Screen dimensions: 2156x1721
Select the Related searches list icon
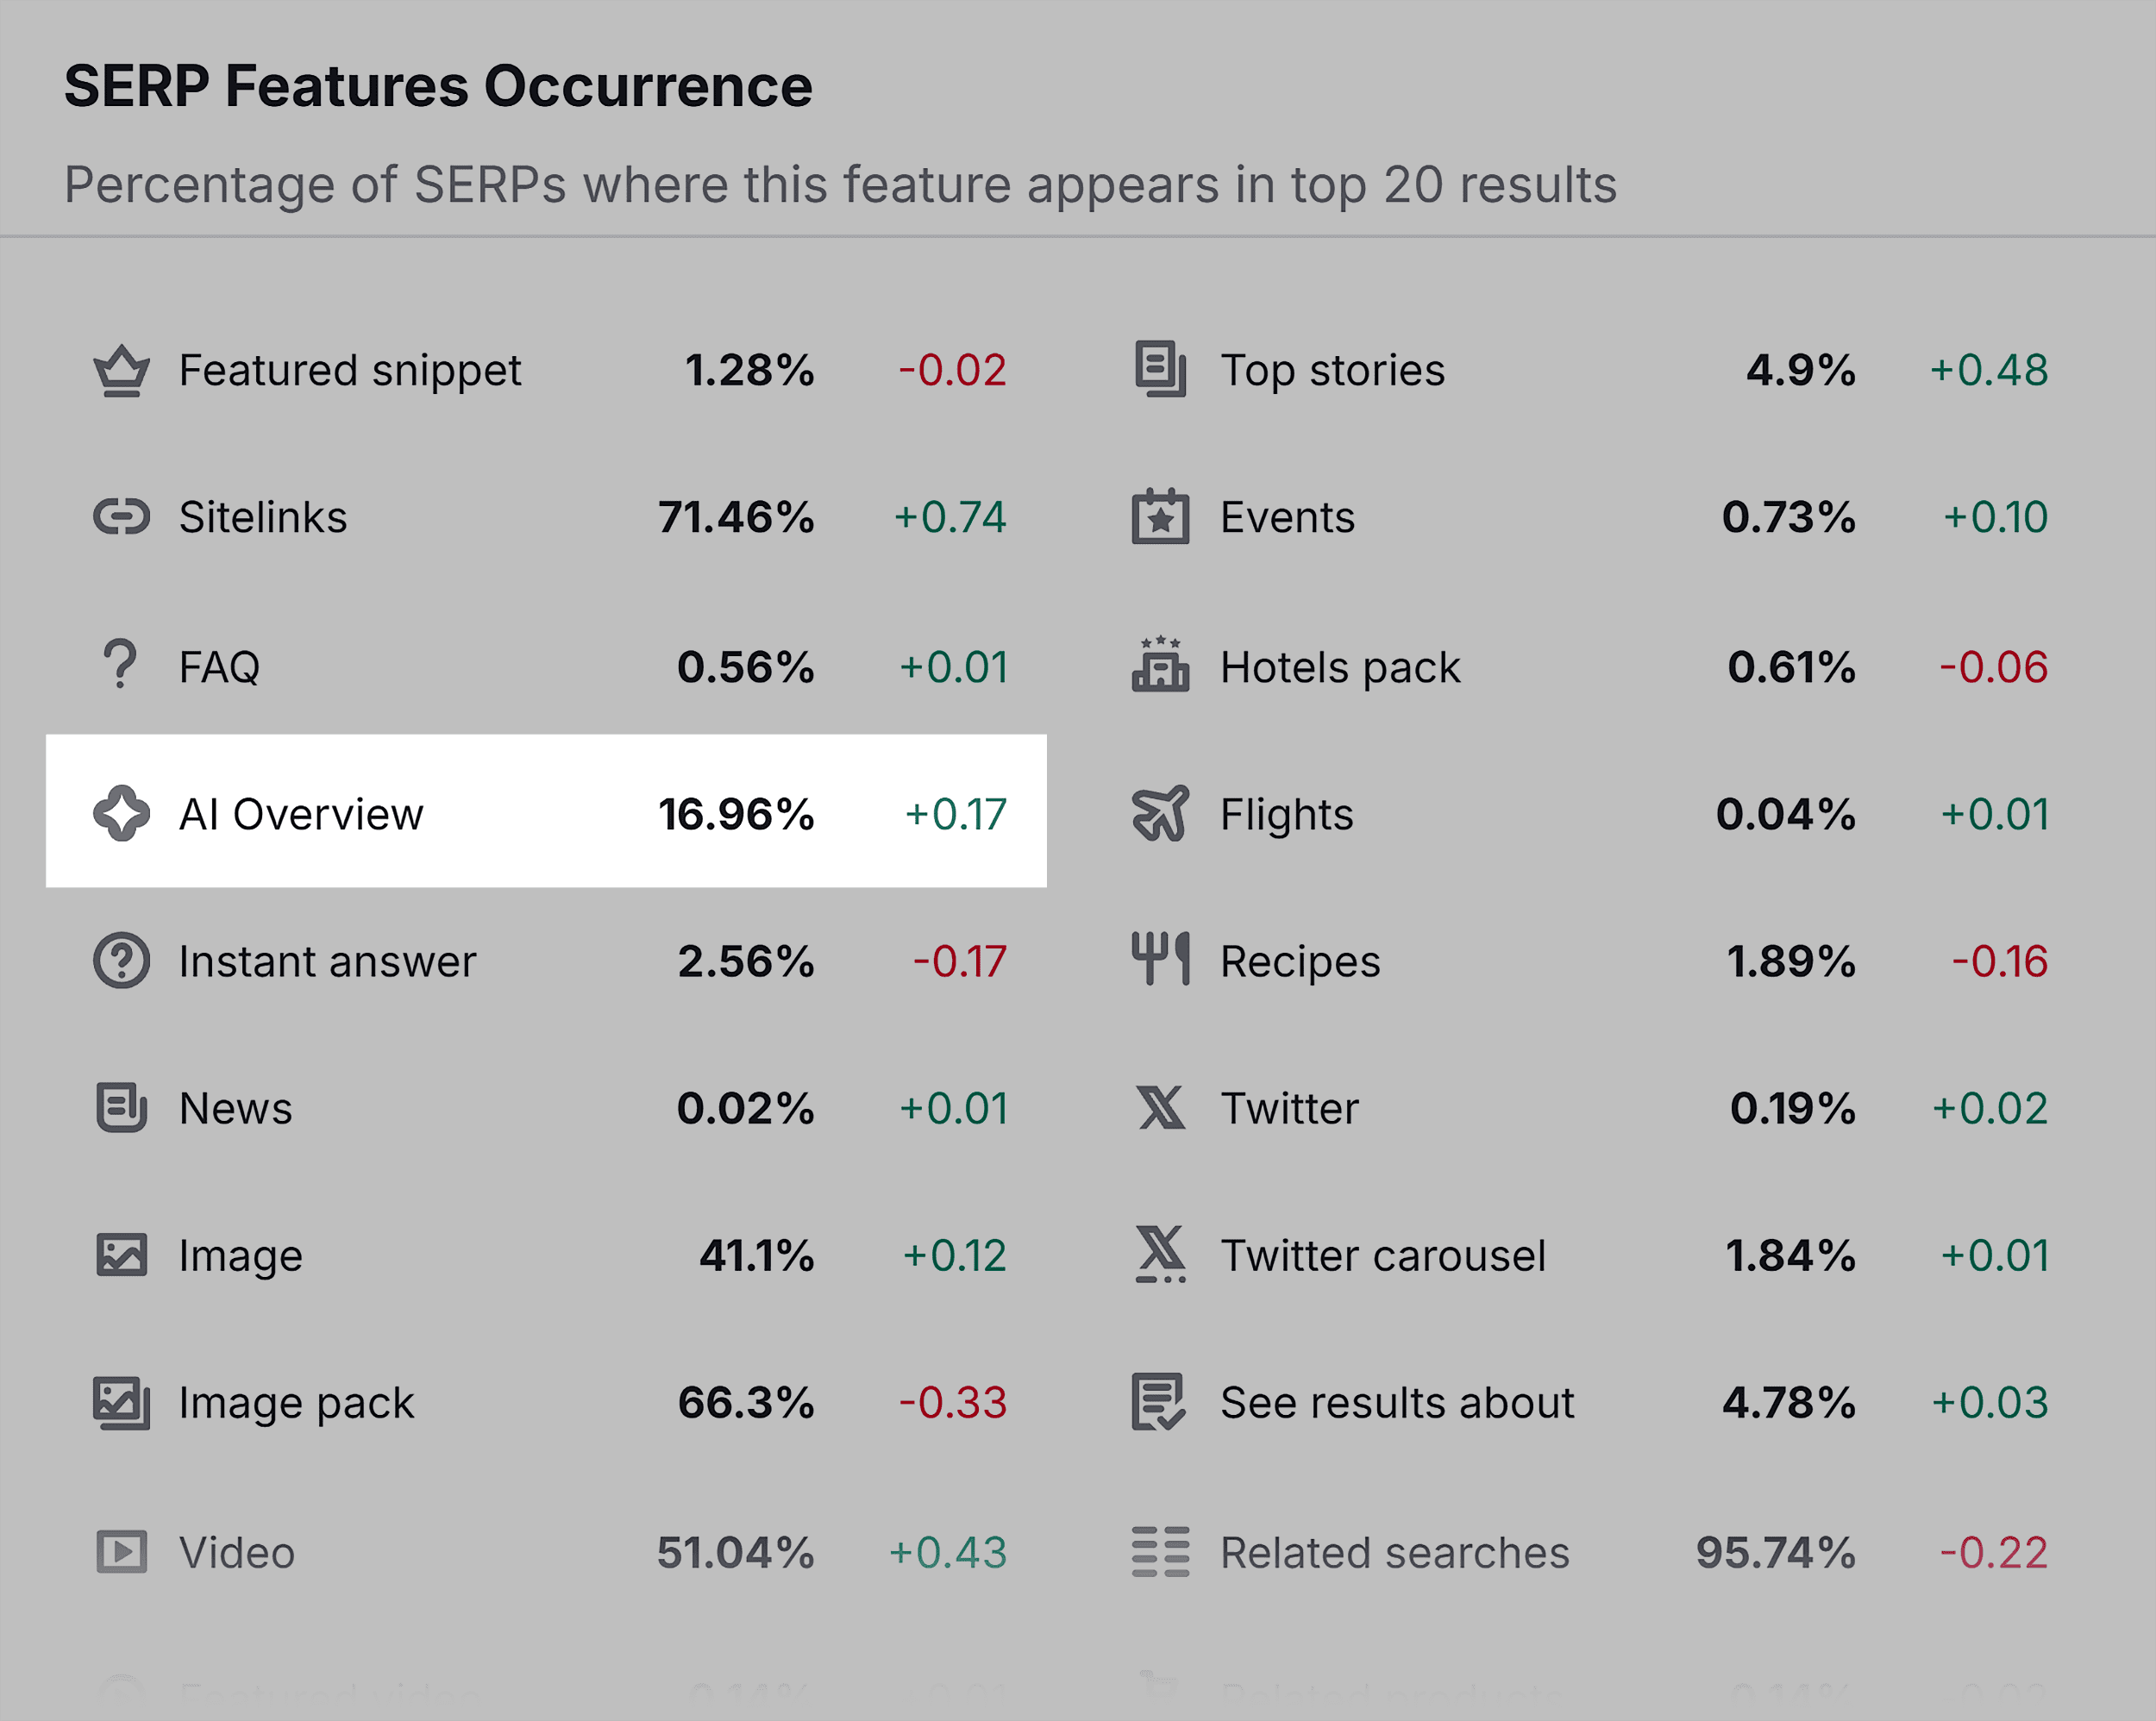point(1160,1552)
